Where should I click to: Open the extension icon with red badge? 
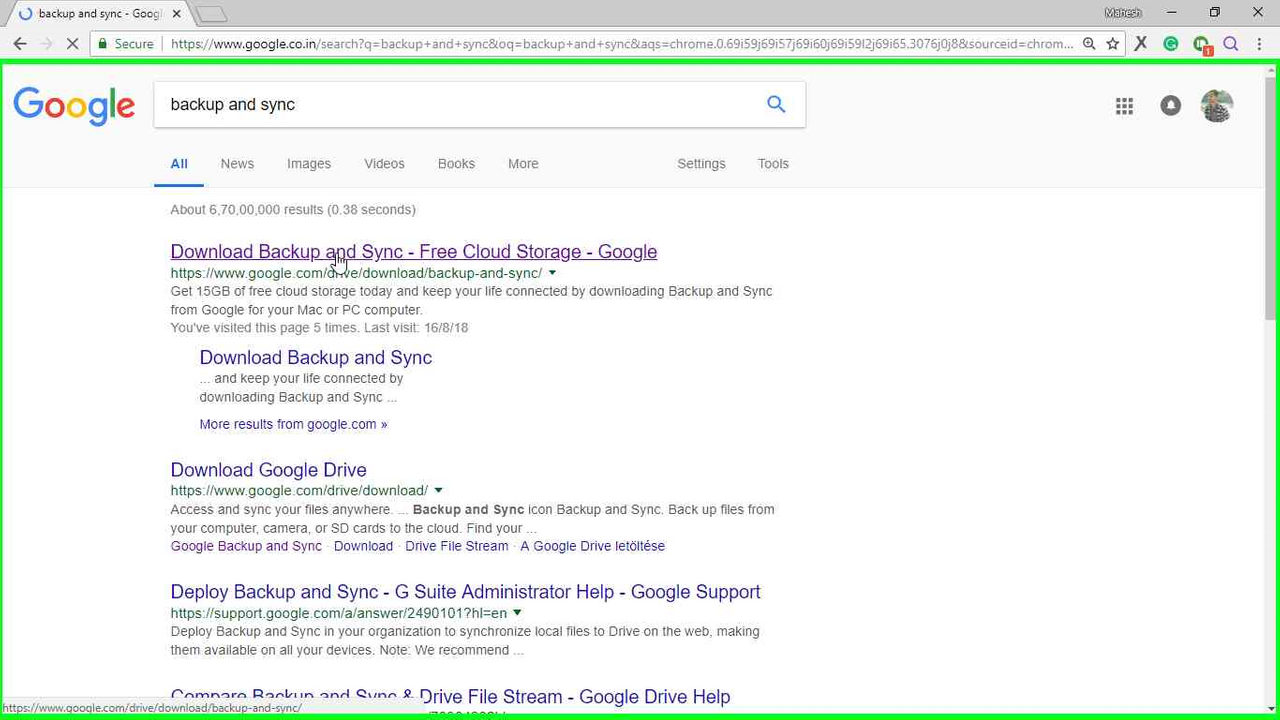(1202, 45)
